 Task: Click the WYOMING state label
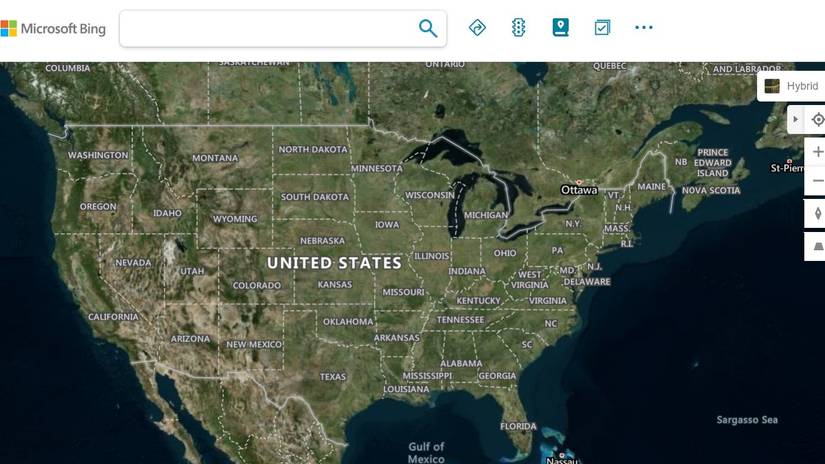click(235, 219)
